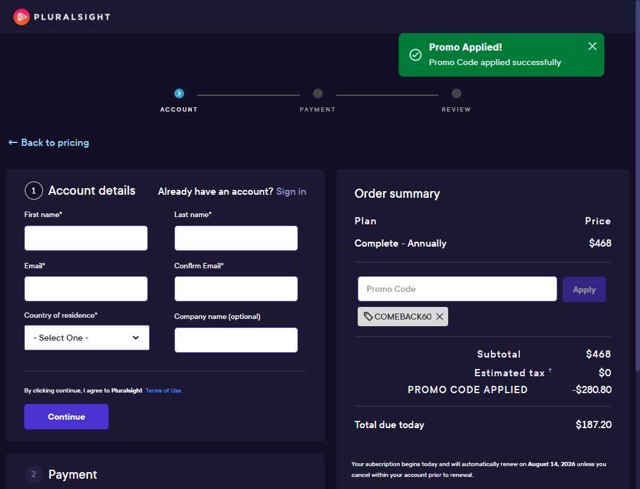Go back to pricing link

(49, 142)
